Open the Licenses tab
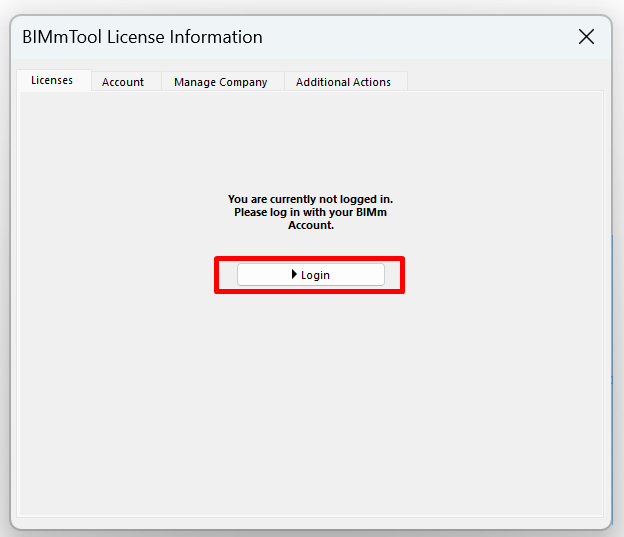Image resolution: width=624 pixels, height=537 pixels. pyautogui.click(x=54, y=80)
